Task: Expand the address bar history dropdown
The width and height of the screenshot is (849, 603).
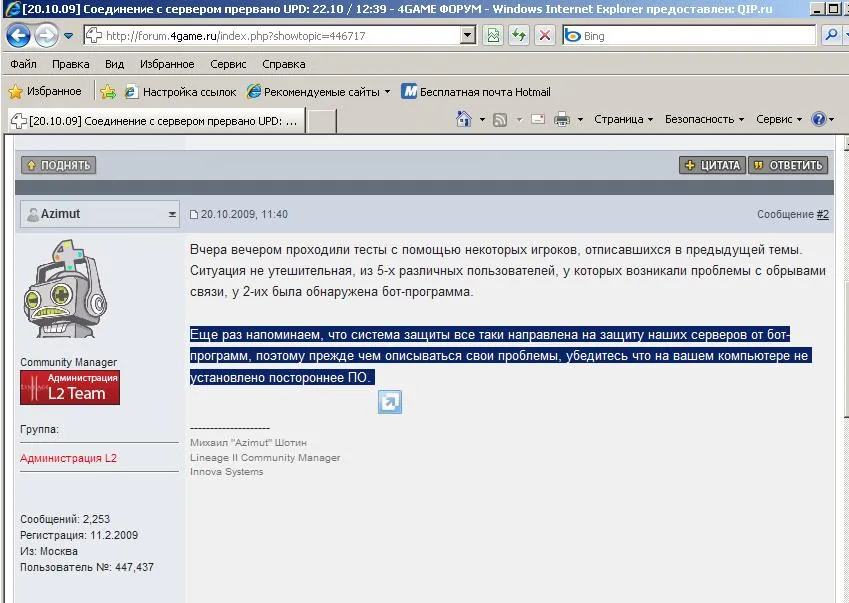Action: (467, 36)
